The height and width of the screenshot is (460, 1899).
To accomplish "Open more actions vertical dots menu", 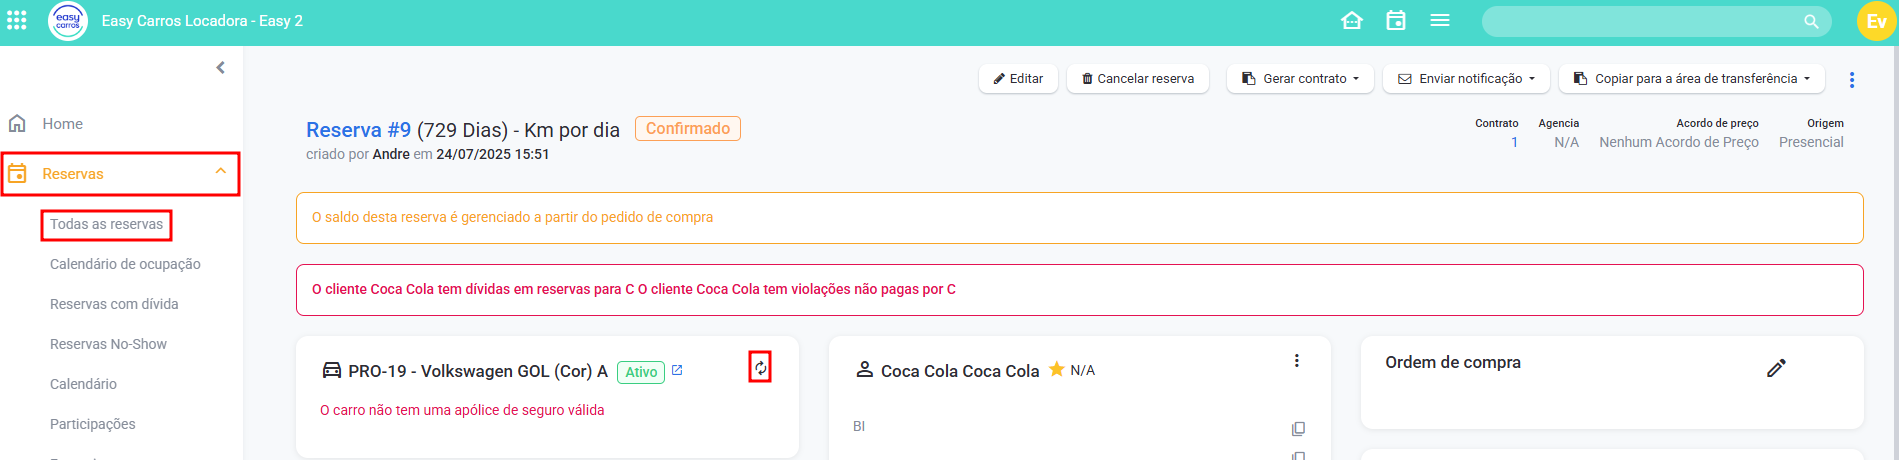I will click(1852, 80).
